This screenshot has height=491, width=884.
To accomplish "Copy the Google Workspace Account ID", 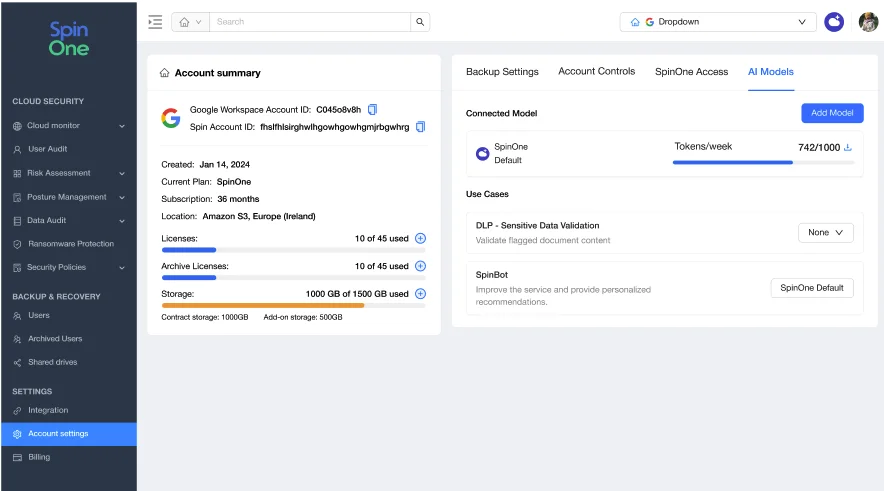I will point(372,109).
